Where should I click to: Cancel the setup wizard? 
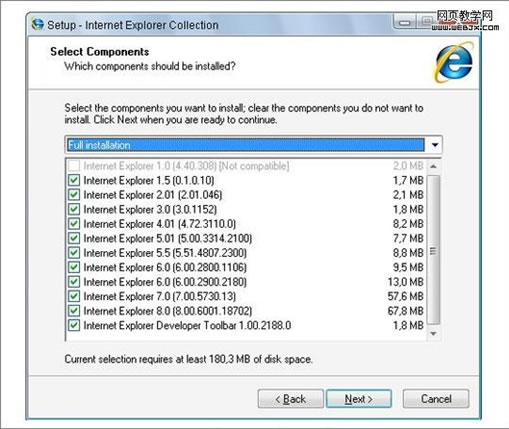[x=436, y=399]
